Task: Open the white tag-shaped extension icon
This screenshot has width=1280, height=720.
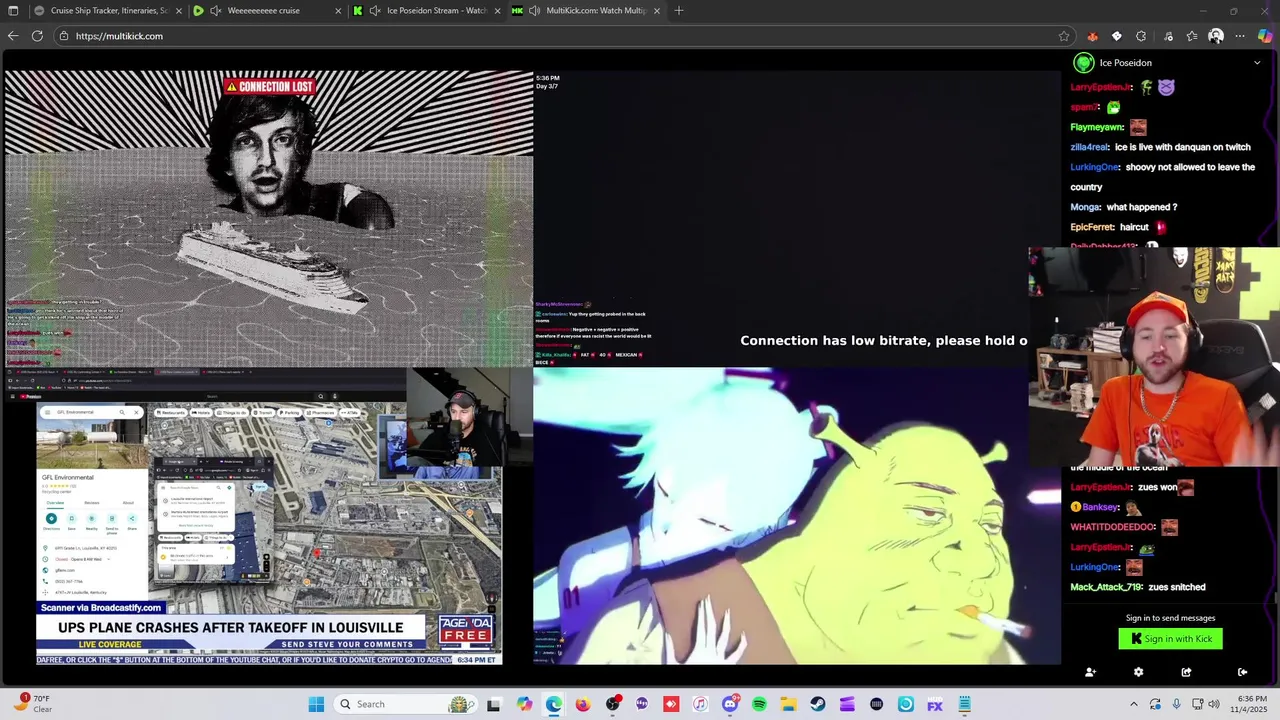Action: click(x=1117, y=36)
